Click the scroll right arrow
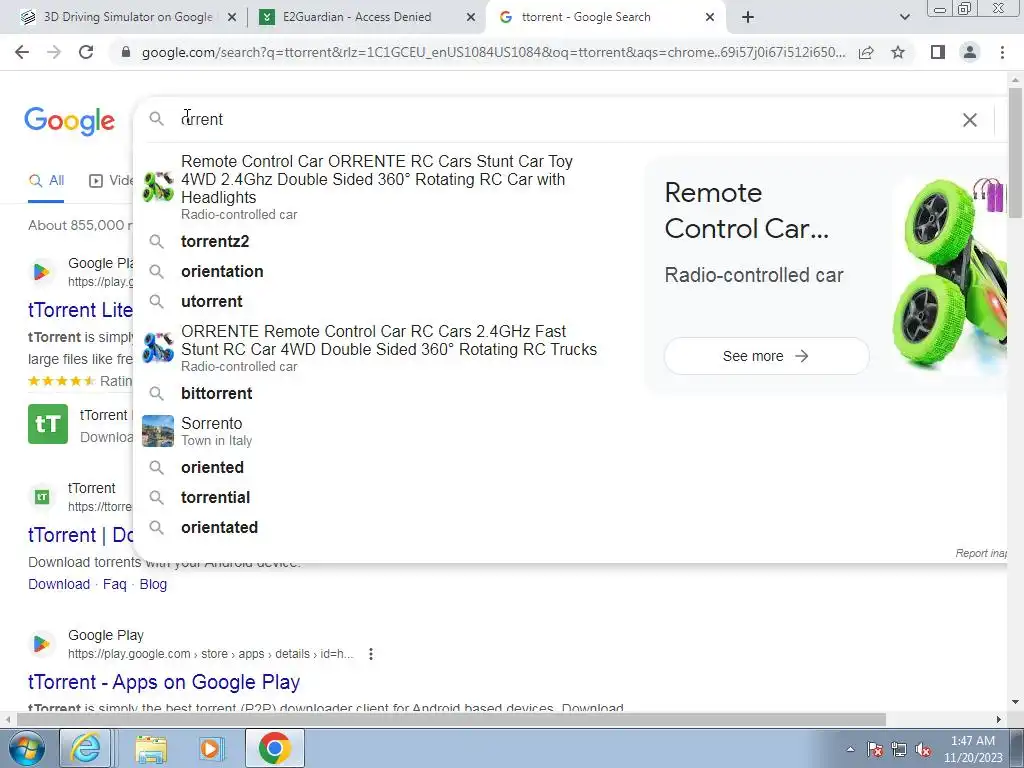 999,720
